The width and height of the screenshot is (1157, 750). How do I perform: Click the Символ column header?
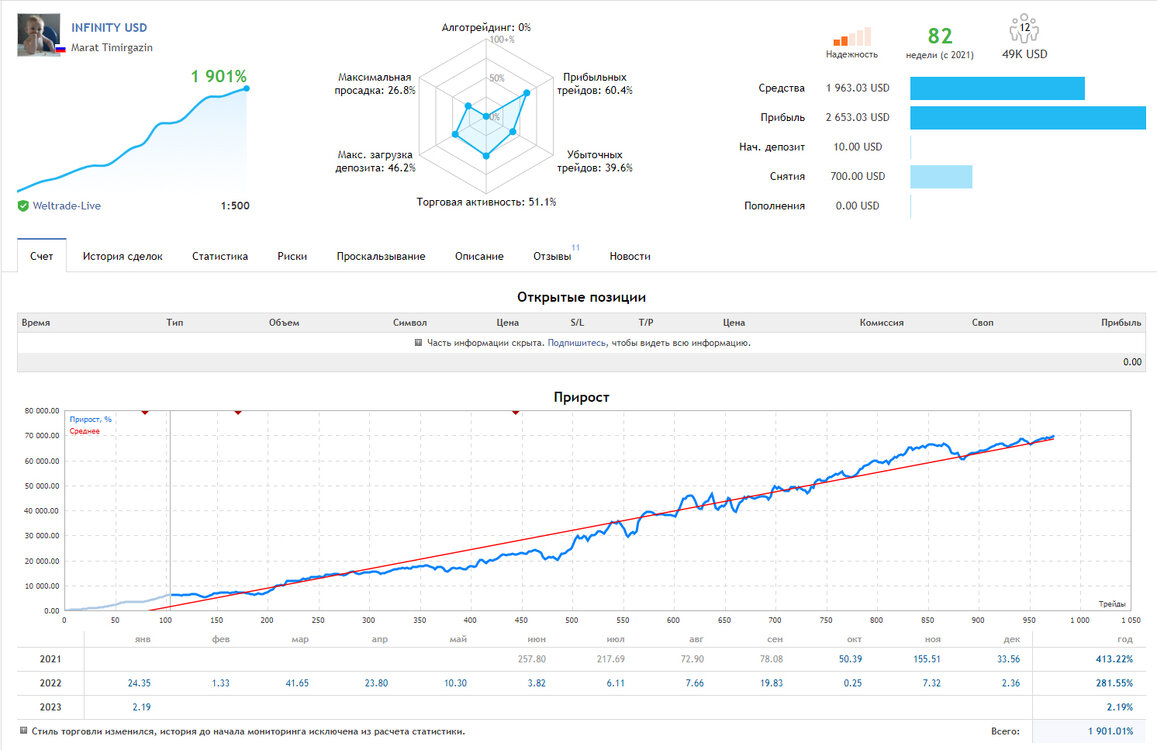tap(410, 323)
